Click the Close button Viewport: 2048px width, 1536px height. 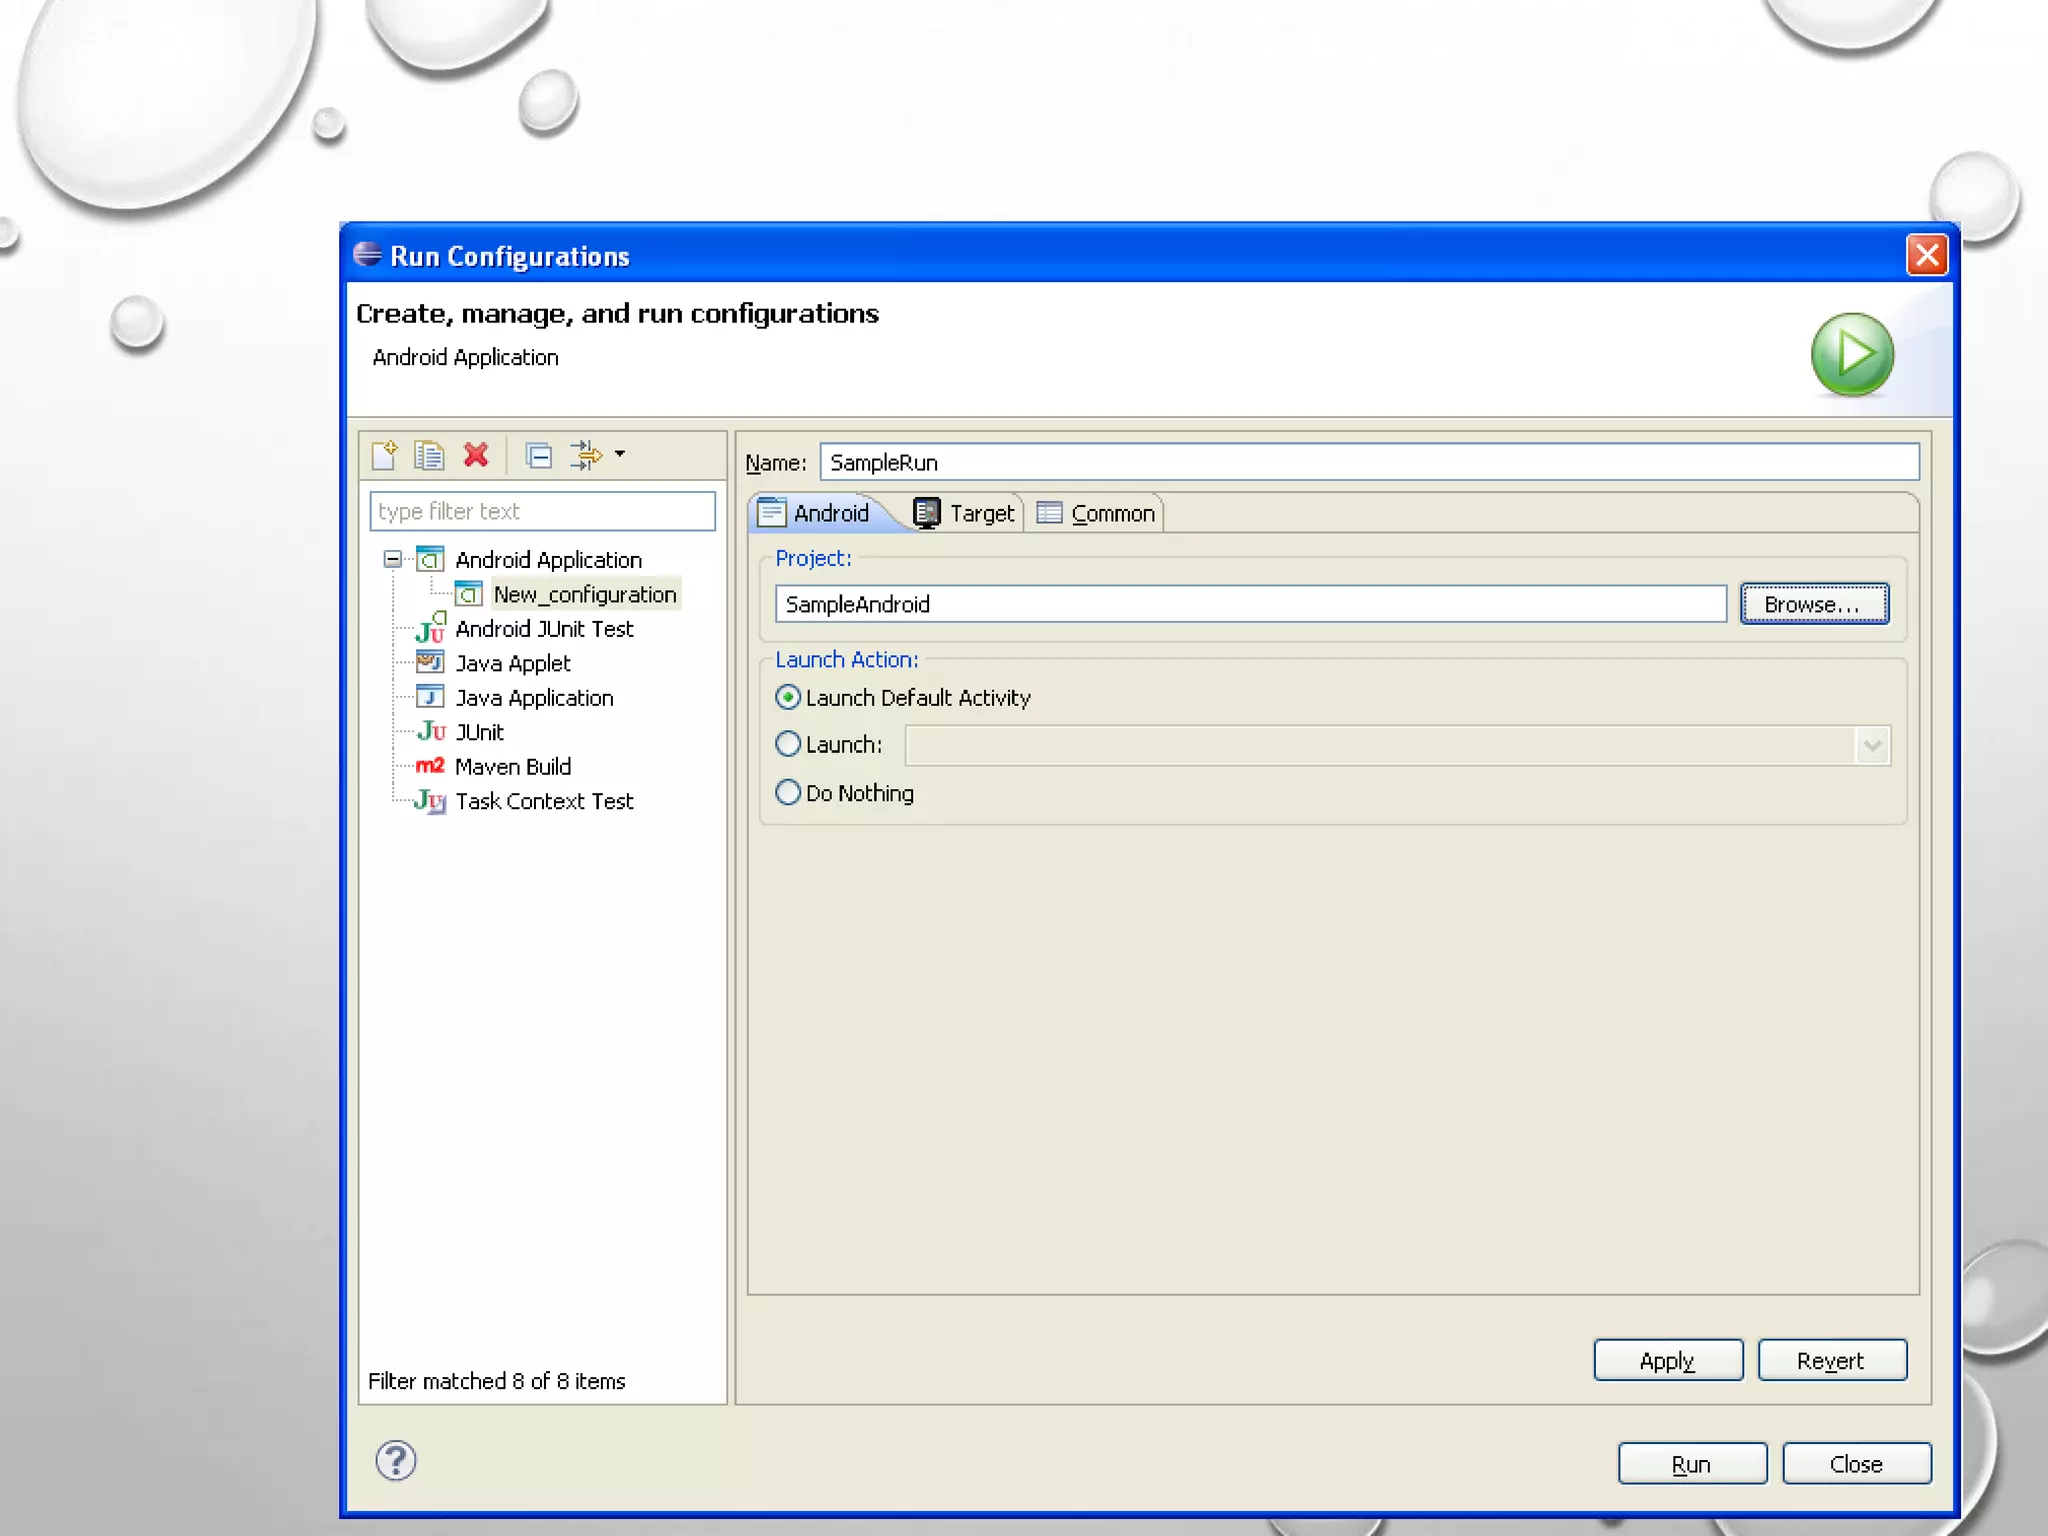1857,1464
